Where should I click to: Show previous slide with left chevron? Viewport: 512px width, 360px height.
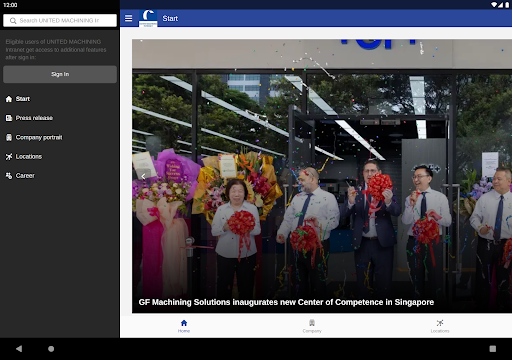click(x=143, y=176)
